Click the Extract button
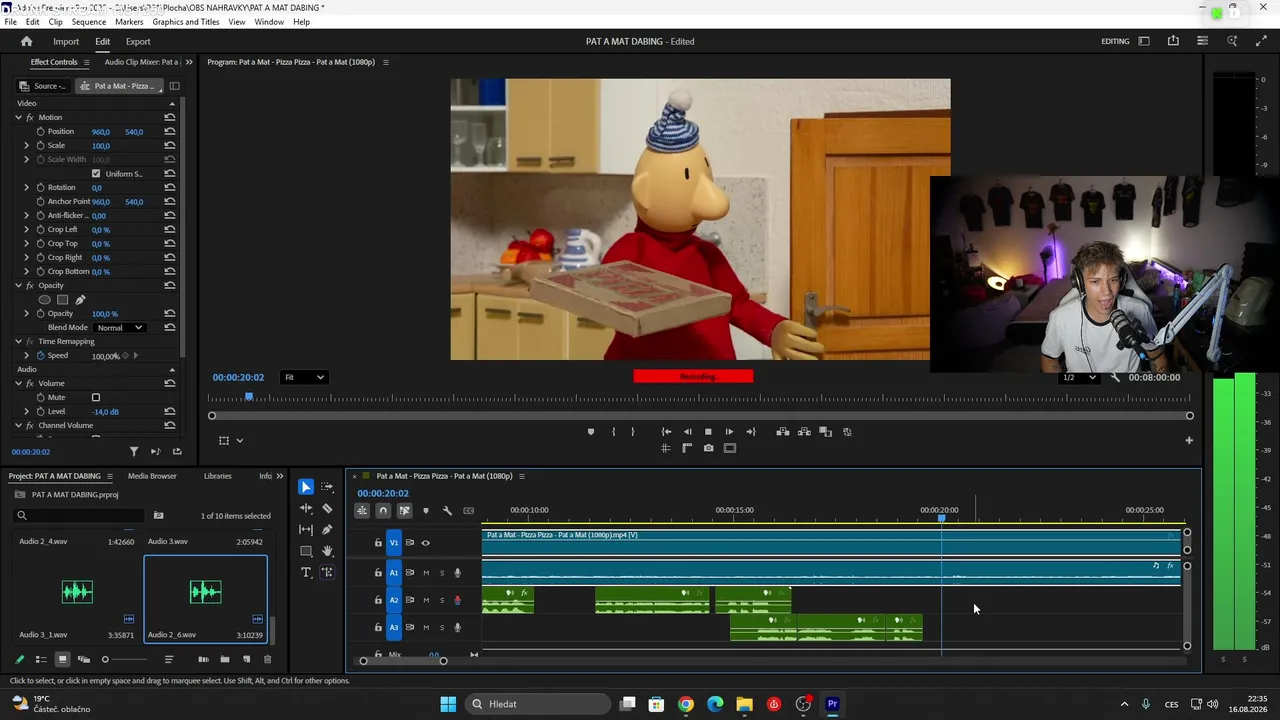The image size is (1280, 720). (x=804, y=432)
